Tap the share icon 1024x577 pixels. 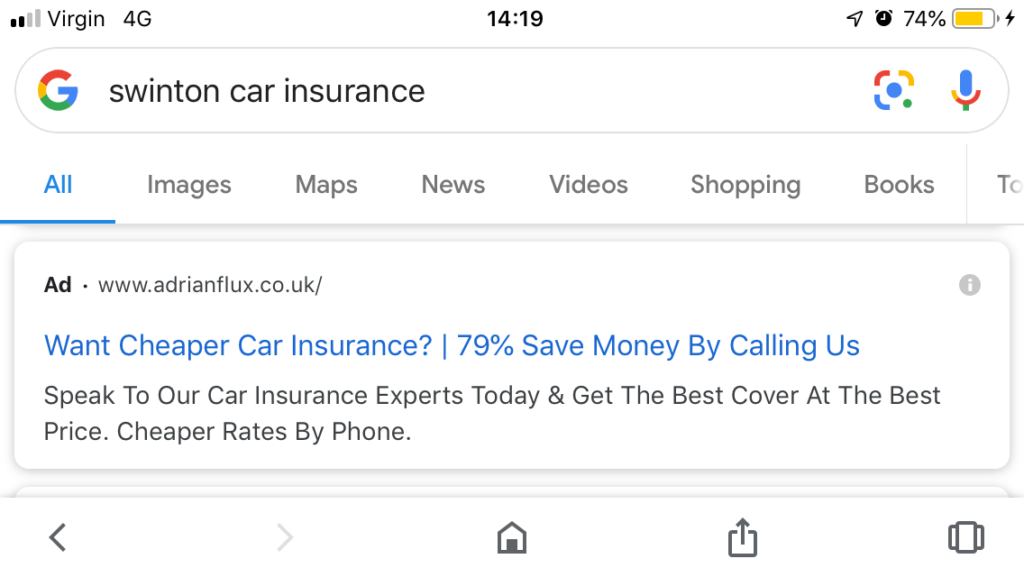click(741, 537)
